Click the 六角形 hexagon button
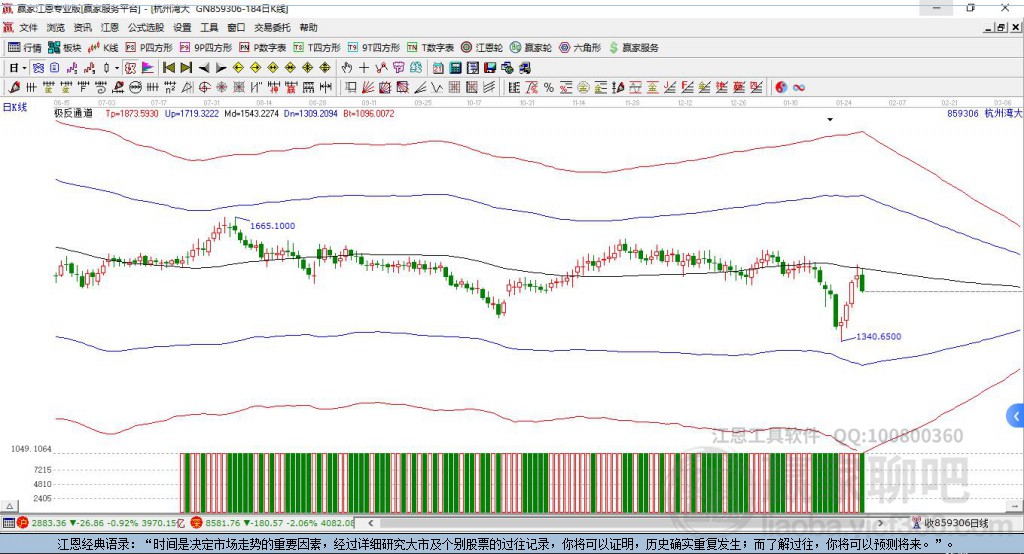 click(x=580, y=47)
